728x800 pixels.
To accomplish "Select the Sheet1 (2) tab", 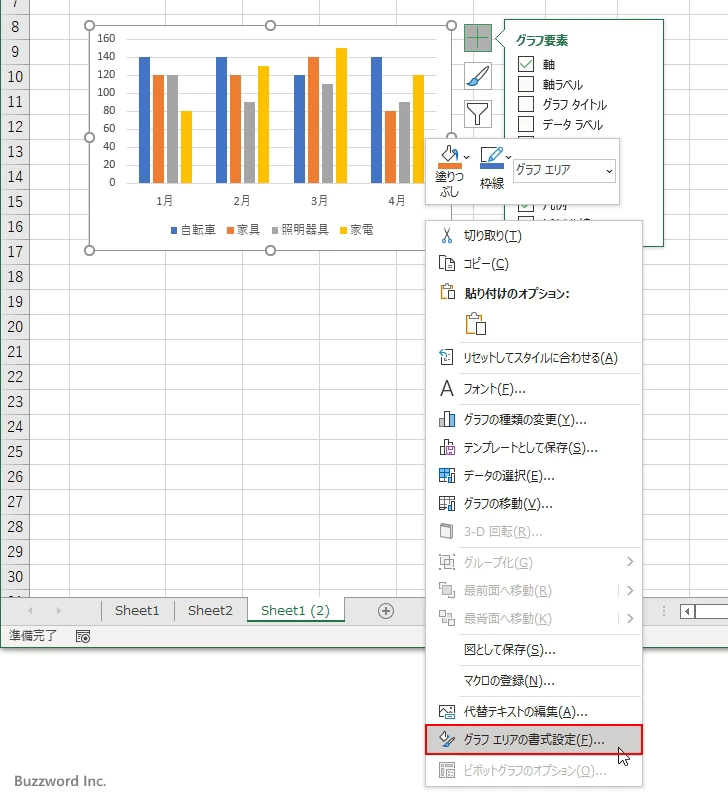I will tap(295, 610).
